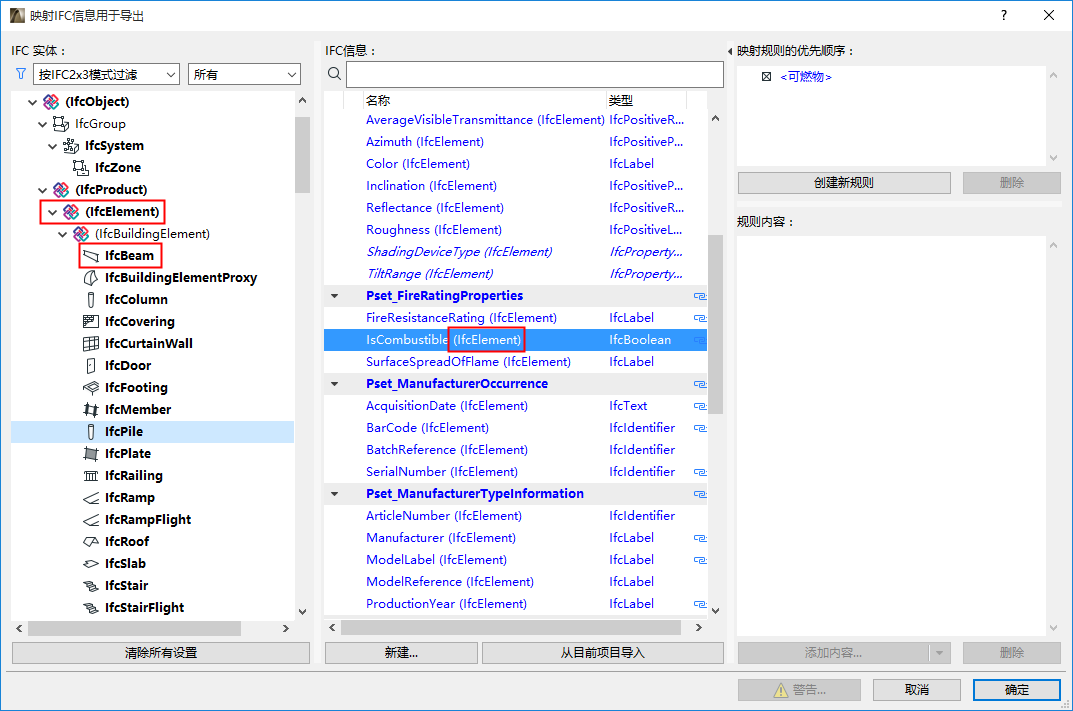Click link icon on Manufacturer row
The height and width of the screenshot is (711, 1073).
coord(699,539)
